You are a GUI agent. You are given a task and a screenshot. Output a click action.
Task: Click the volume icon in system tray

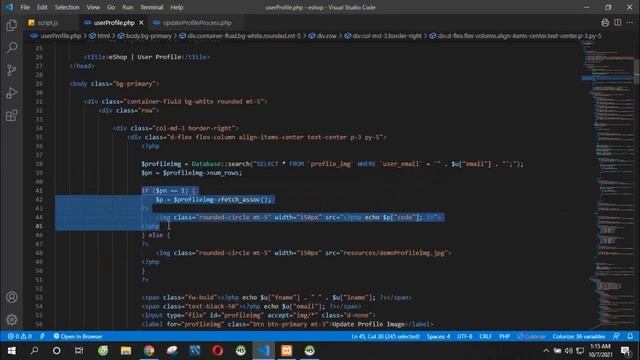coord(569,351)
